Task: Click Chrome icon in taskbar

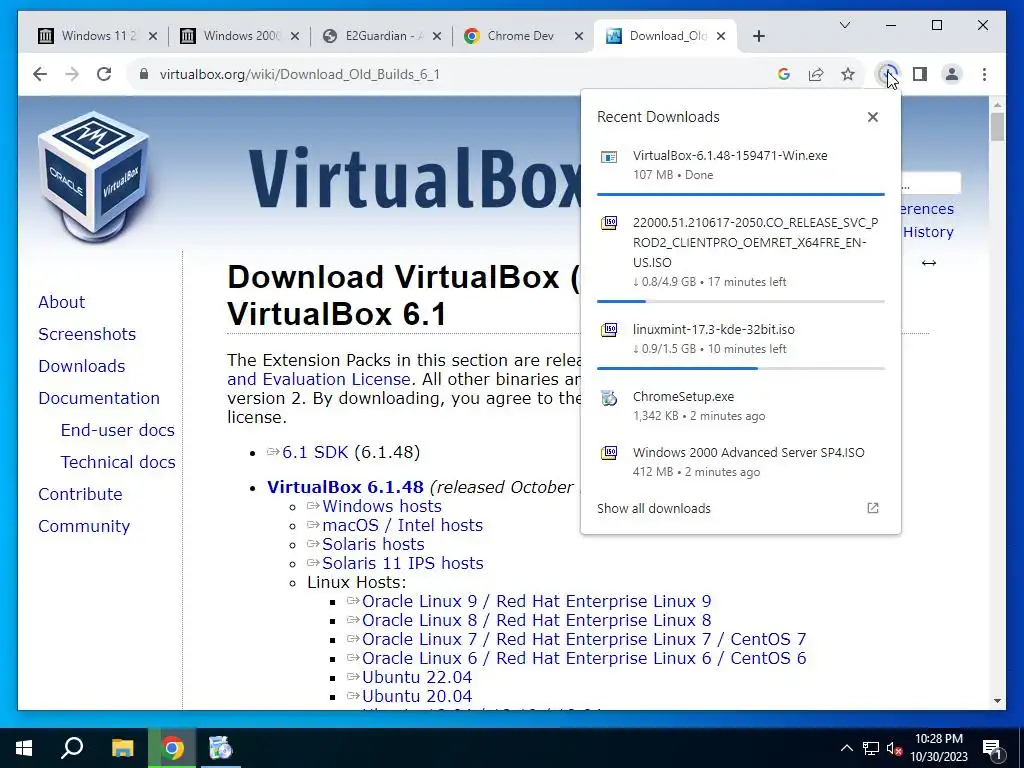Action: [x=172, y=748]
